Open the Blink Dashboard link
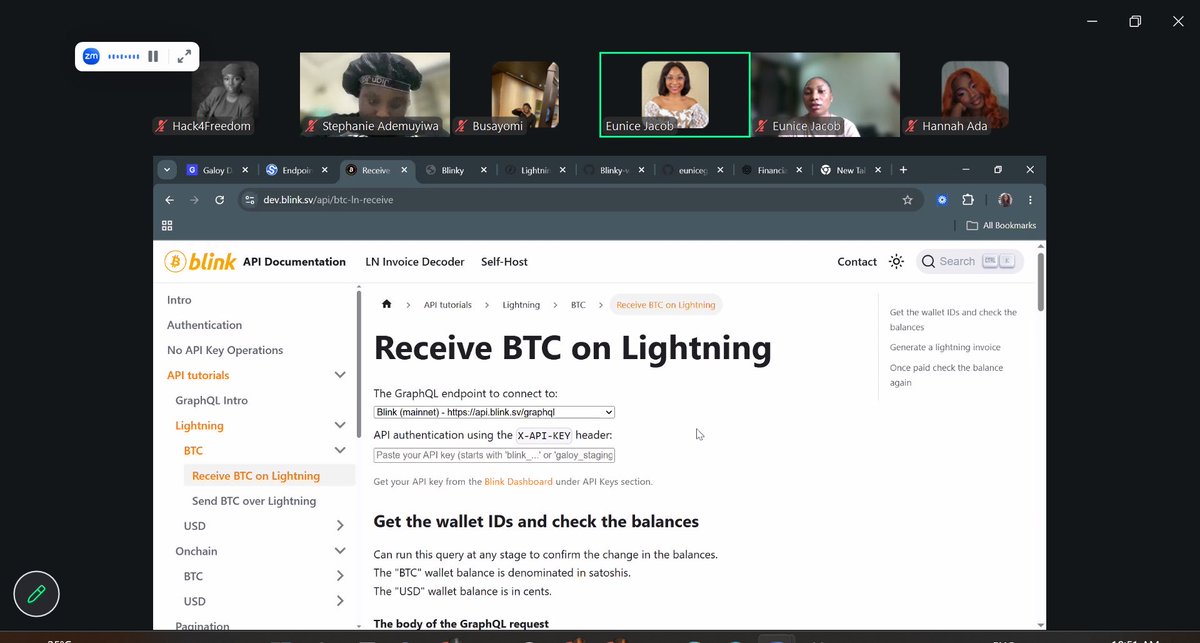 click(518, 481)
